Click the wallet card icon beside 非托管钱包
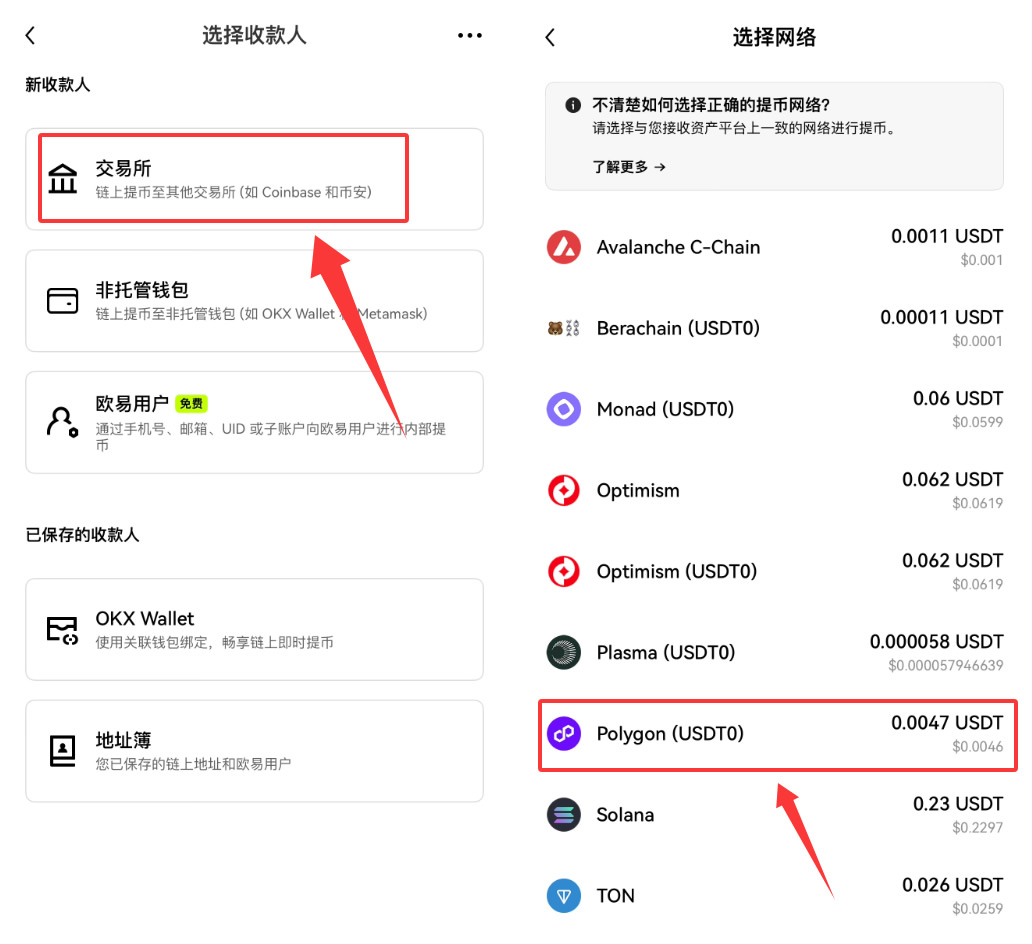This screenshot has width=1032, height=944. pos(63,300)
